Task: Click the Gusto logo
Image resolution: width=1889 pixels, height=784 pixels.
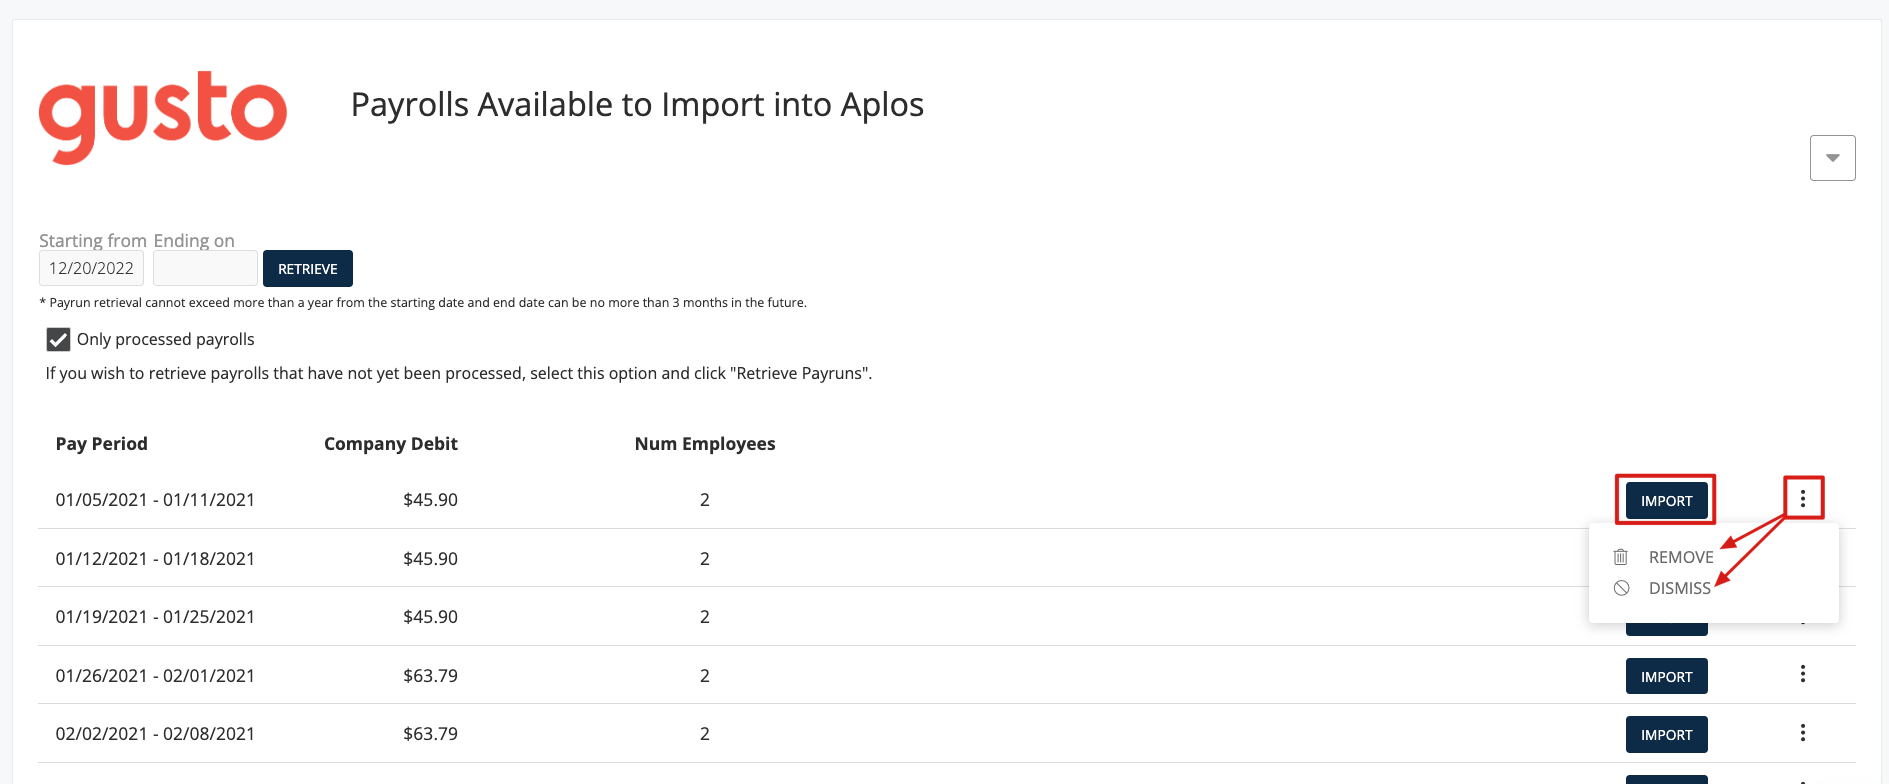Action: pyautogui.click(x=163, y=117)
